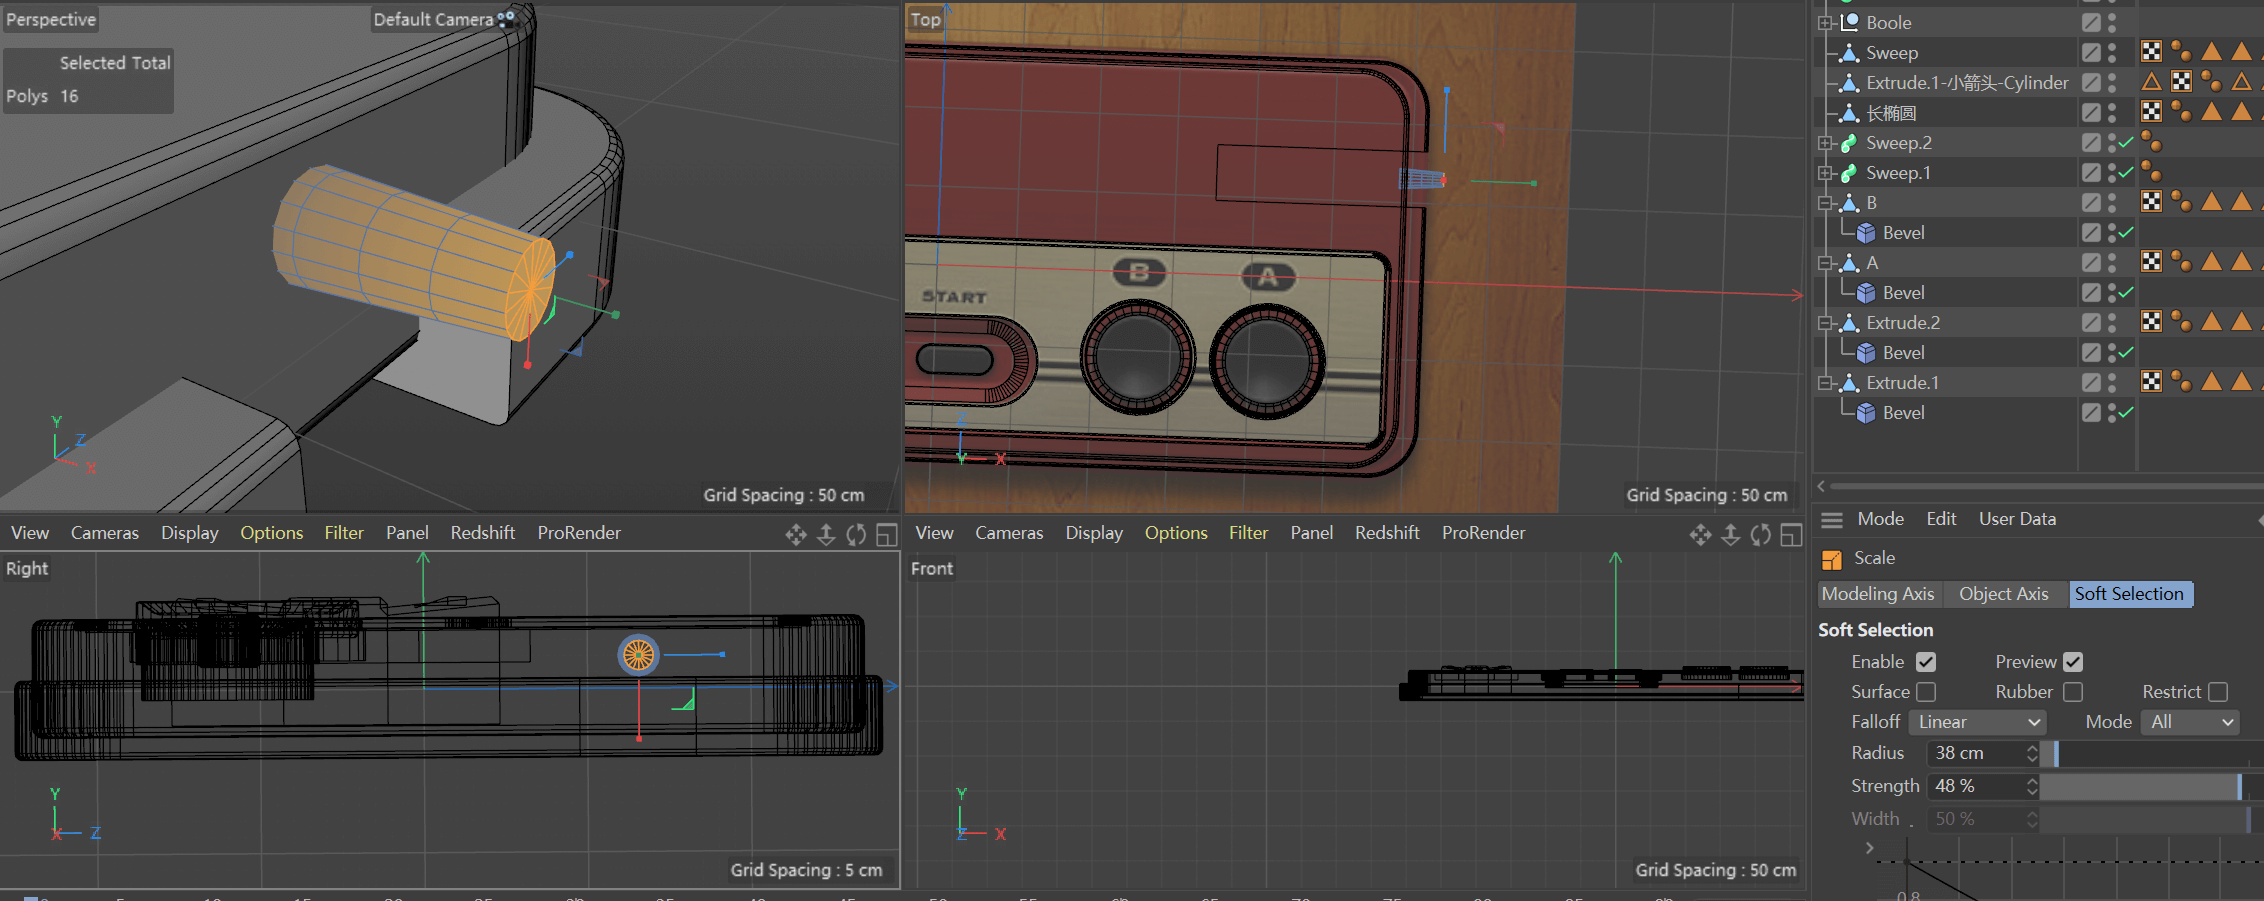Click the Default Camera link icon

(x=506, y=18)
